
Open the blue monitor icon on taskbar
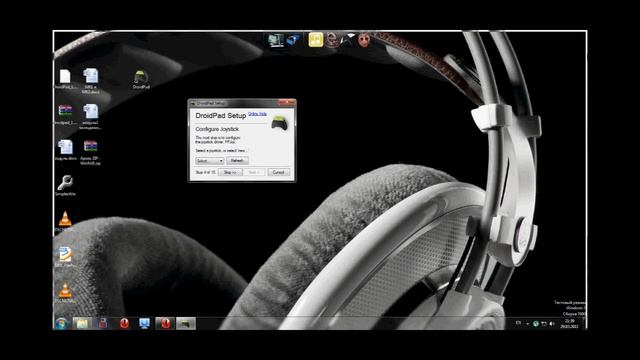click(x=144, y=323)
